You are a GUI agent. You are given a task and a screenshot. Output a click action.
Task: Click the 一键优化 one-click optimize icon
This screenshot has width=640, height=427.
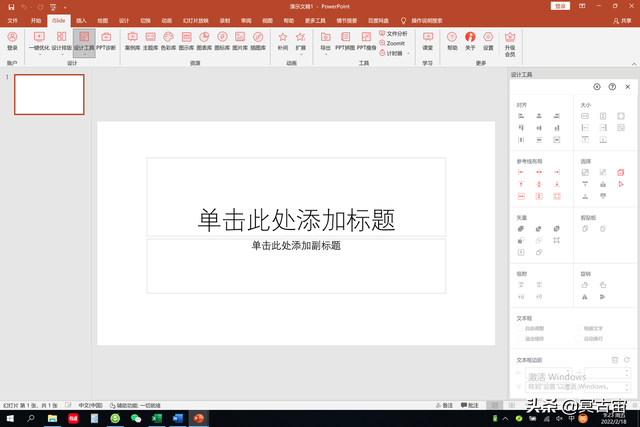37,40
